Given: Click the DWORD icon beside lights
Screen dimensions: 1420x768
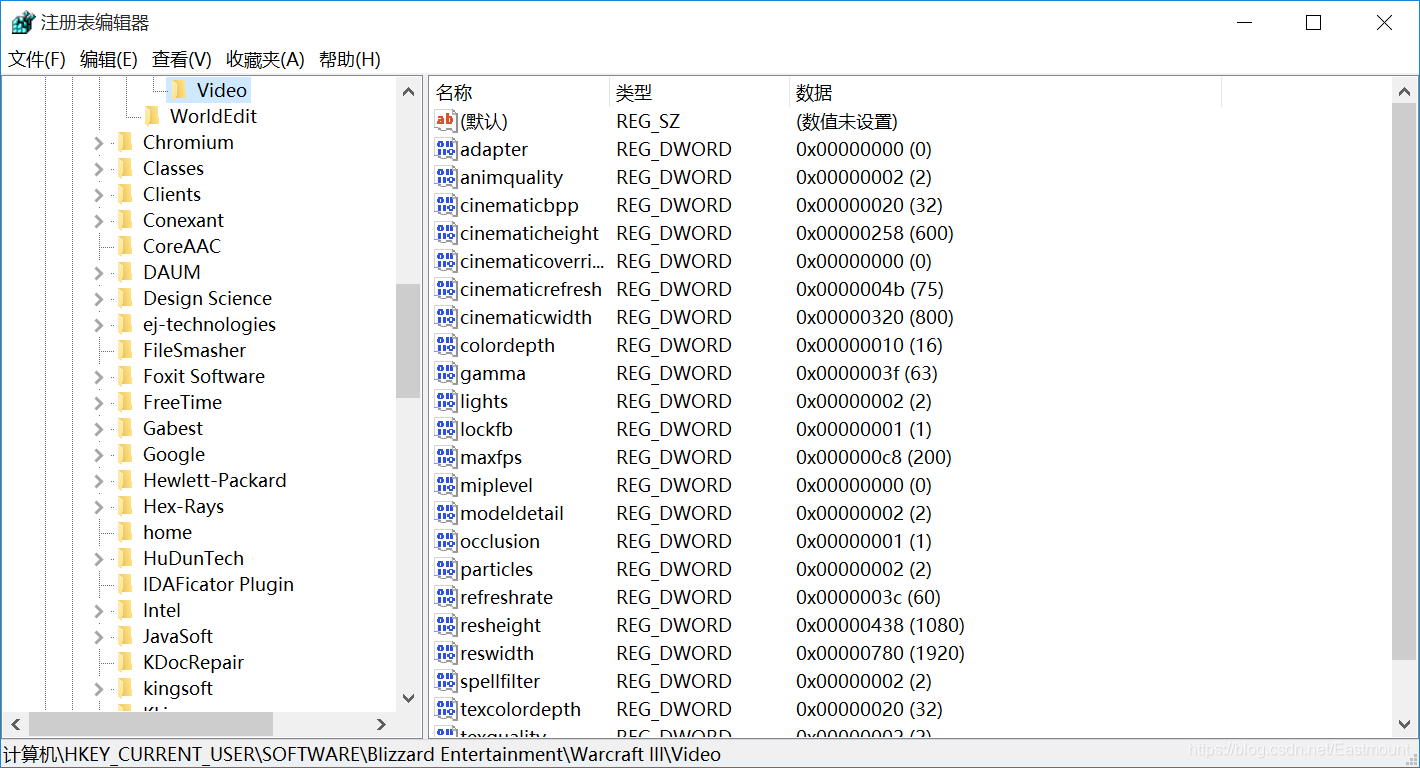Looking at the screenshot, I should 446,401.
